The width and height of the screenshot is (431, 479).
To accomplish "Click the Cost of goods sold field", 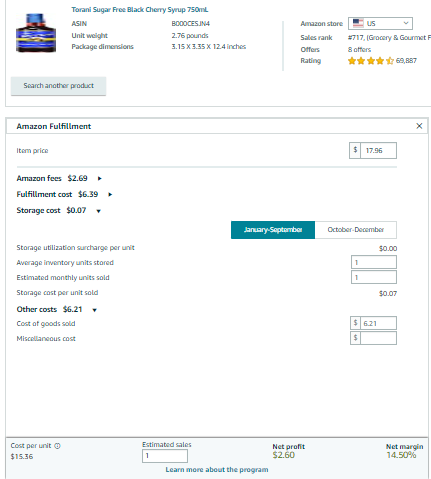I will click(378, 323).
